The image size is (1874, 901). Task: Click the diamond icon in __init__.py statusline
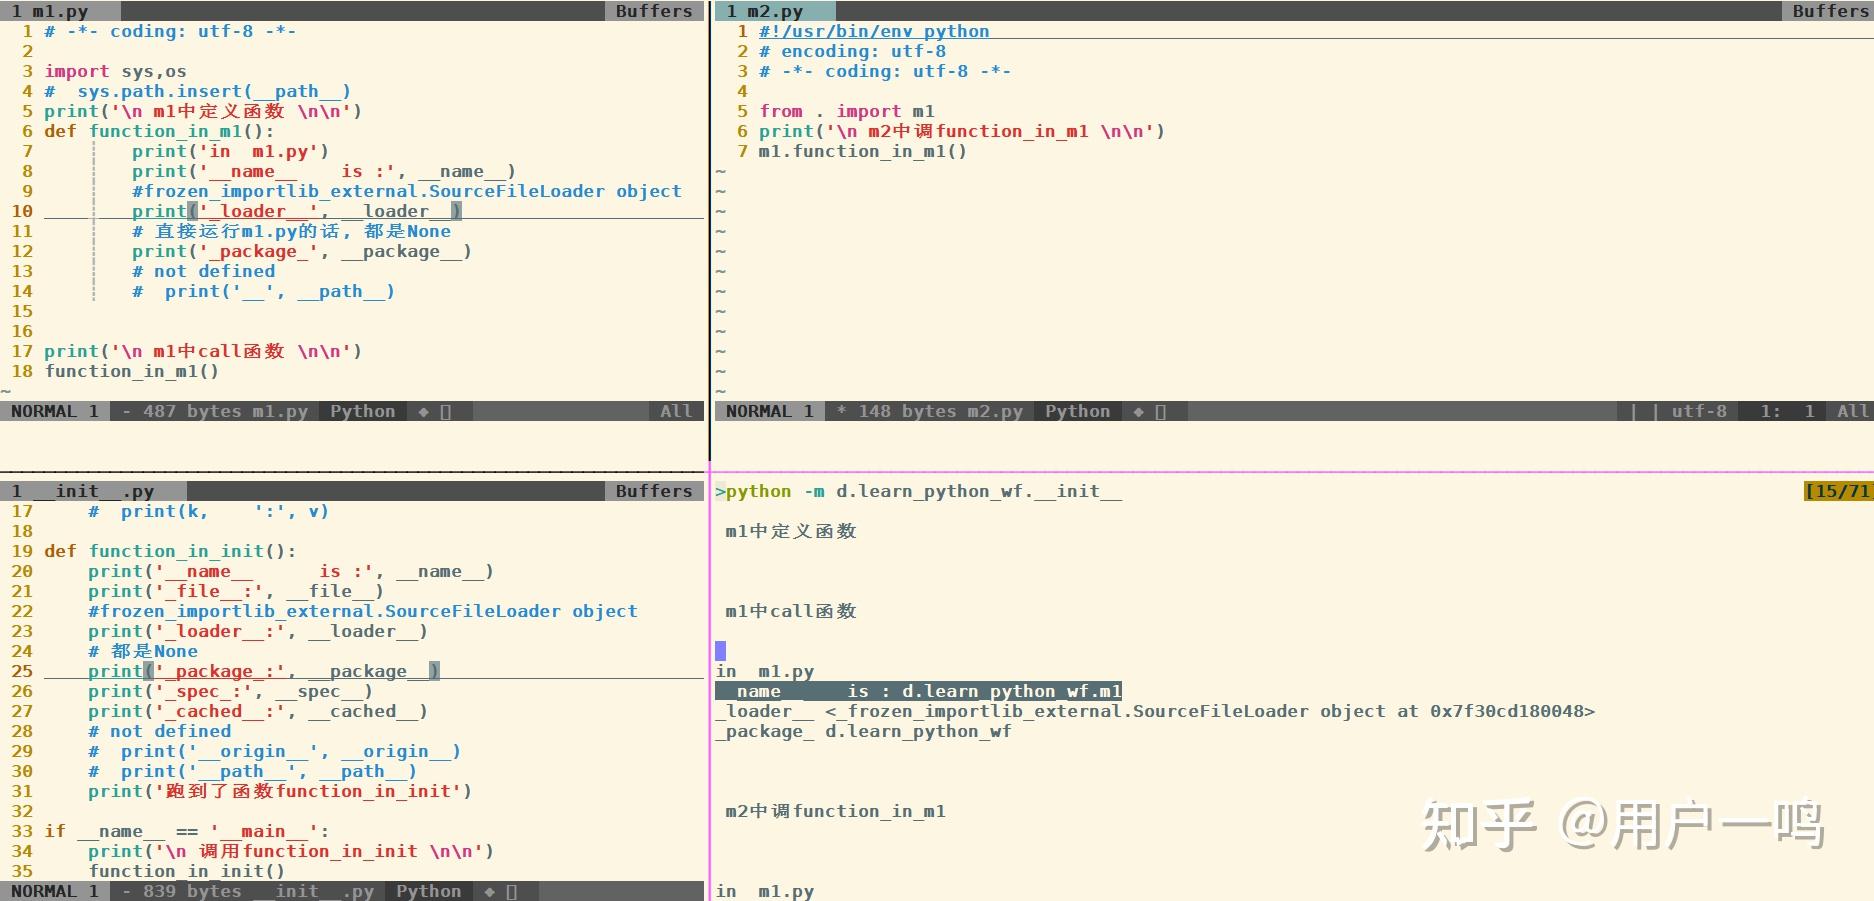click(x=489, y=891)
